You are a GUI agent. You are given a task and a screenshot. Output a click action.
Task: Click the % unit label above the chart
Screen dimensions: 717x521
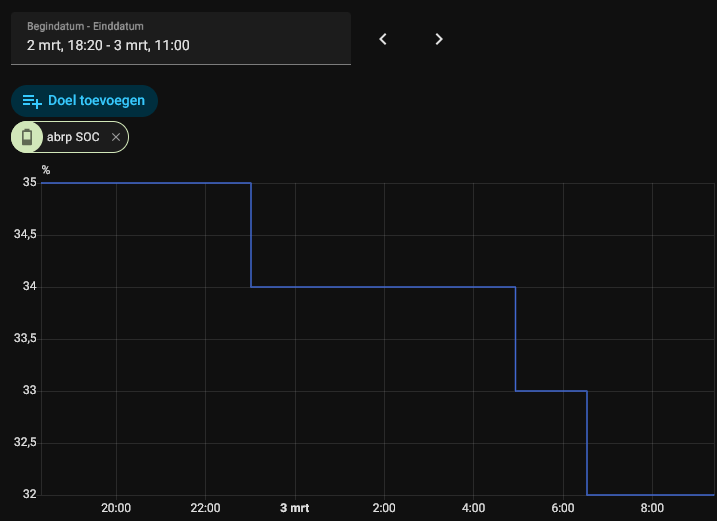click(x=46, y=170)
